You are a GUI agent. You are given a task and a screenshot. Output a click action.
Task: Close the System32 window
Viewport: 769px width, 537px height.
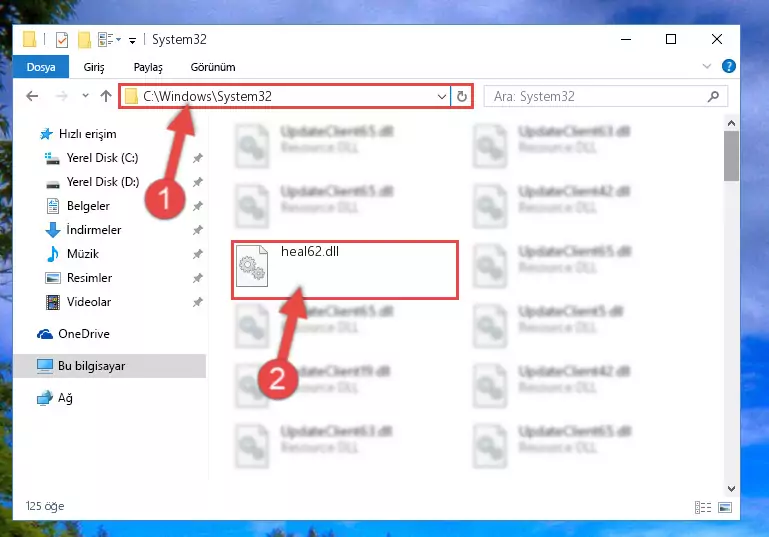[717, 39]
